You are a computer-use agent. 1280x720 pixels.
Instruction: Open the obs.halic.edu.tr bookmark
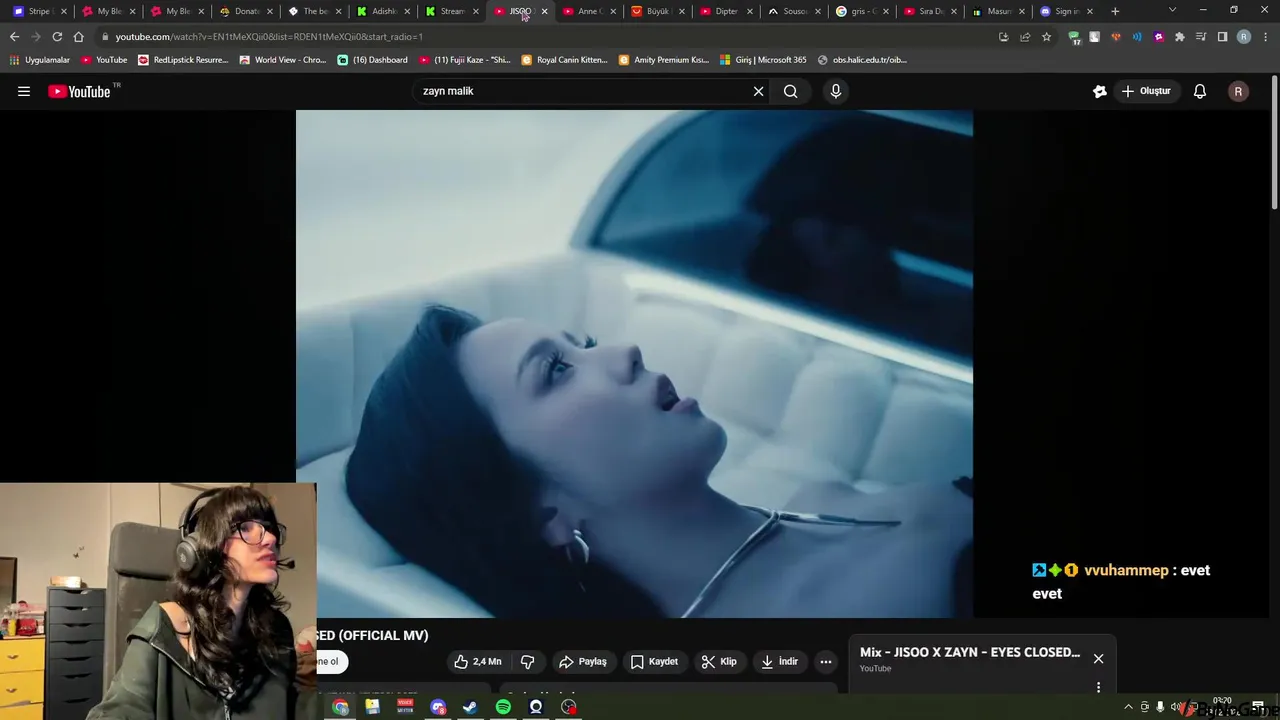(x=862, y=60)
